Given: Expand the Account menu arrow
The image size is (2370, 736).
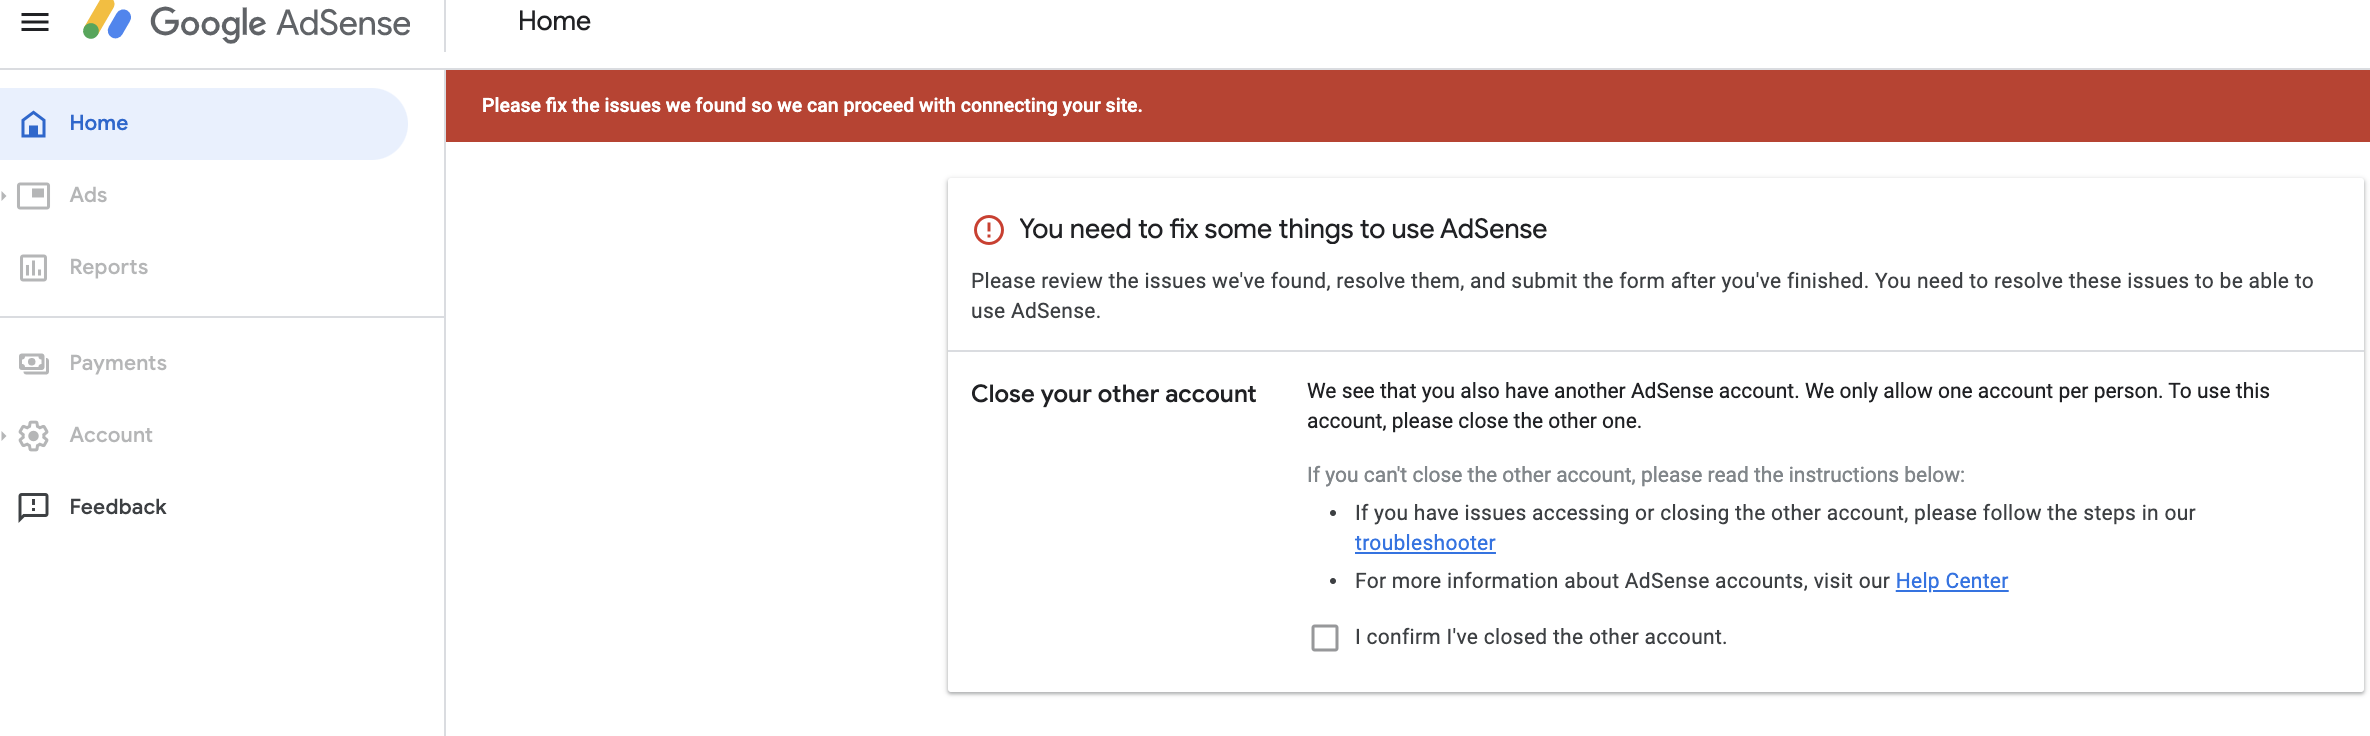Looking at the screenshot, I should (5, 435).
